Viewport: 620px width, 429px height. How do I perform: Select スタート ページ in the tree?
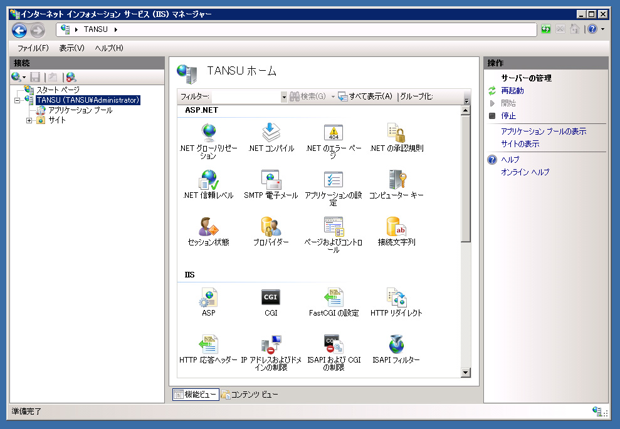coord(58,90)
